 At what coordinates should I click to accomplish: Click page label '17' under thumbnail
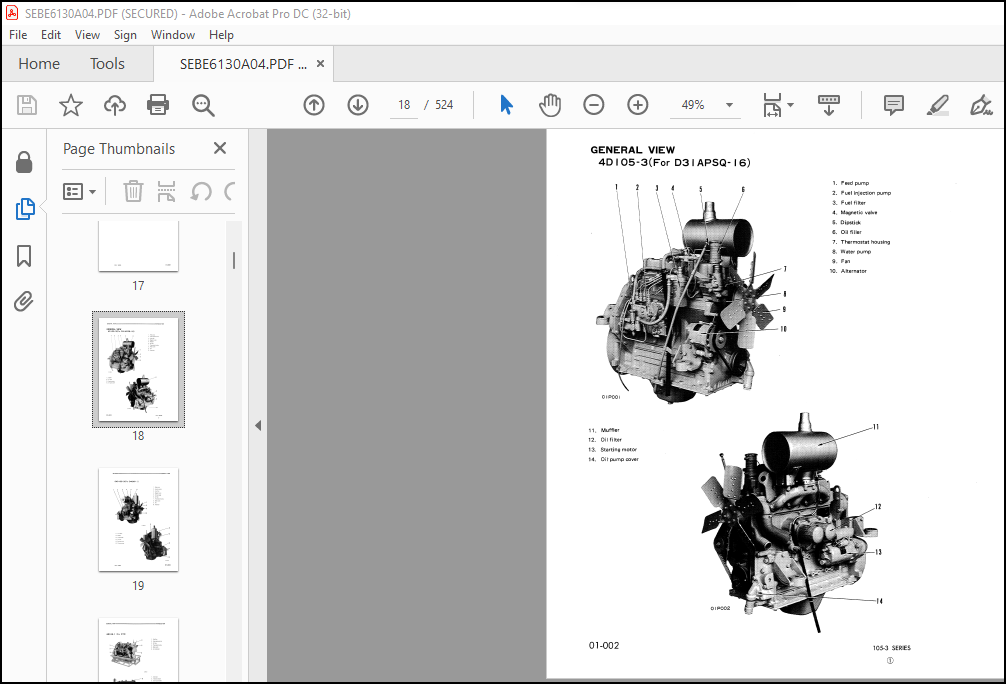138,286
